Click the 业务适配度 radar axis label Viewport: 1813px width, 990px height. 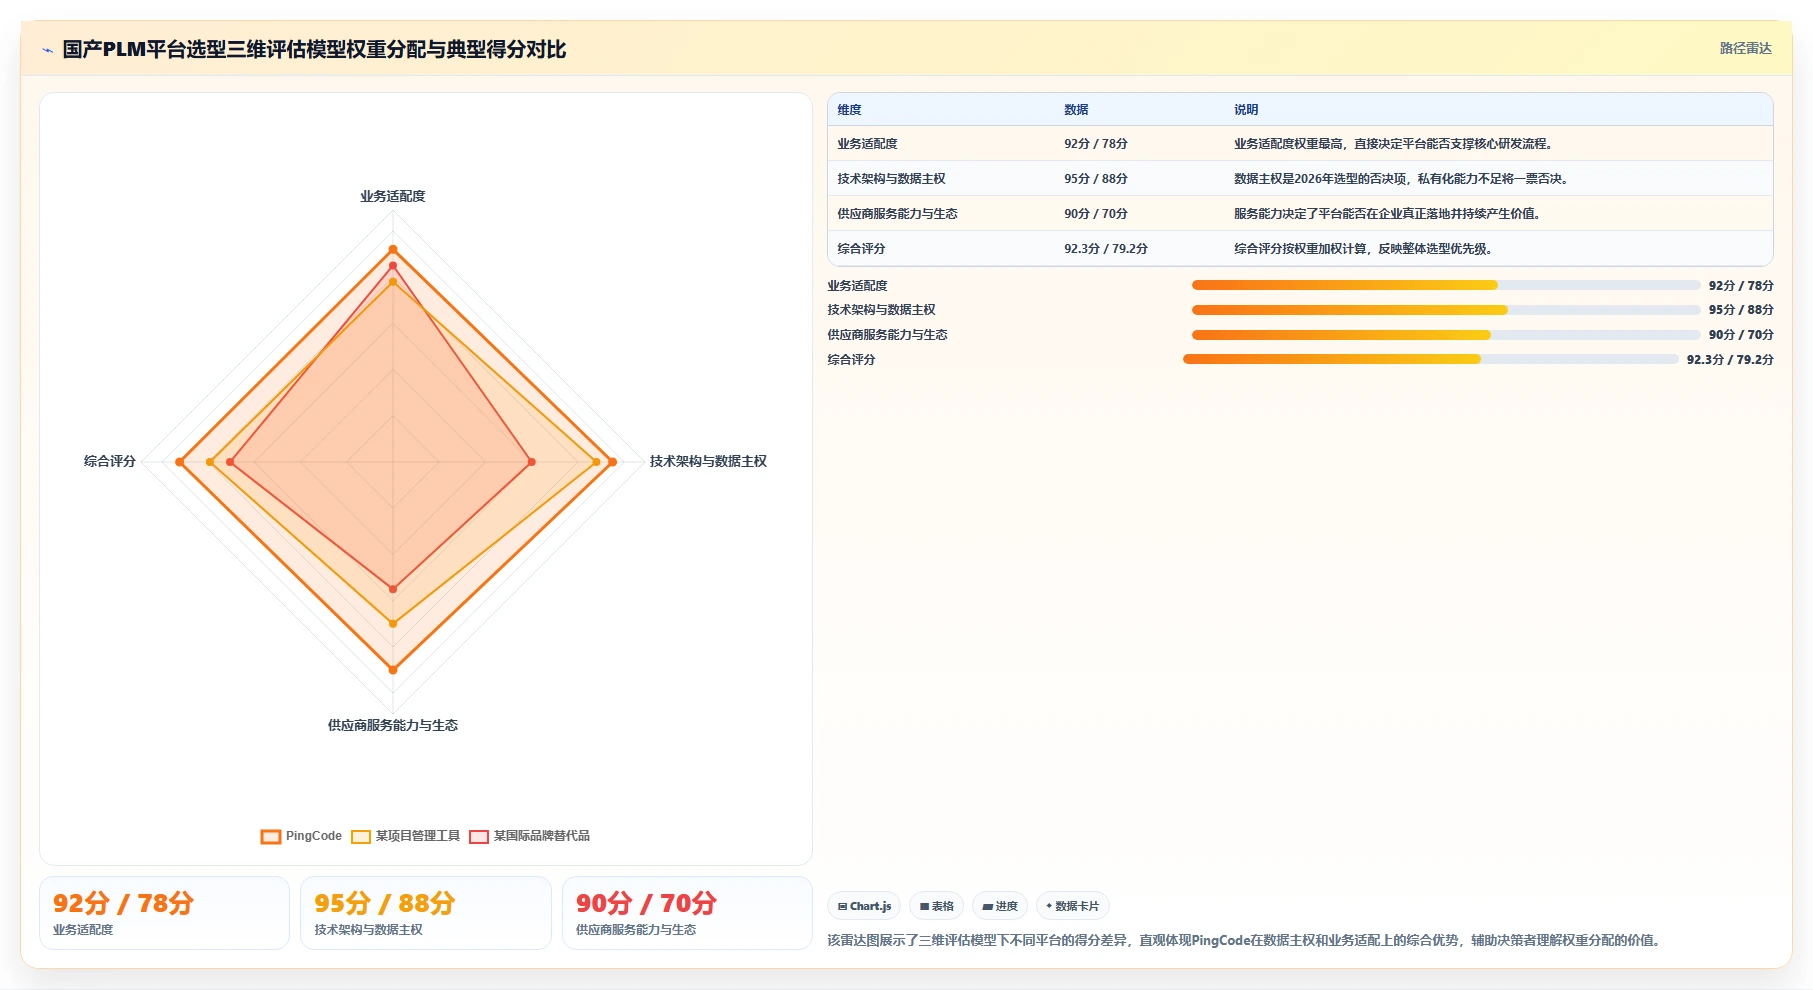click(393, 196)
